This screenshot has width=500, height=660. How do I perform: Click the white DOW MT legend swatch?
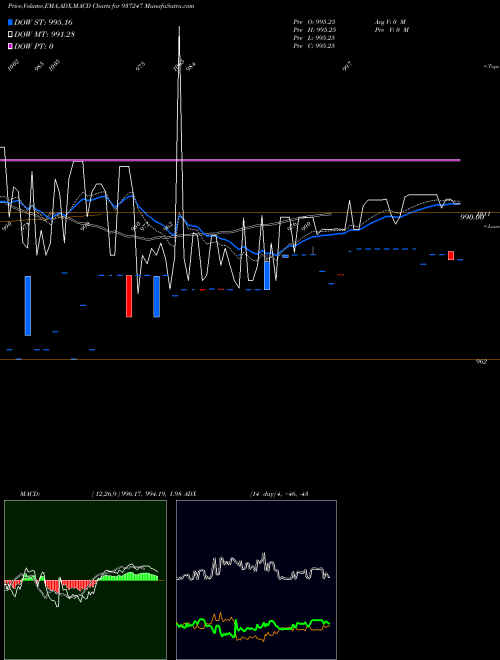[11, 34]
